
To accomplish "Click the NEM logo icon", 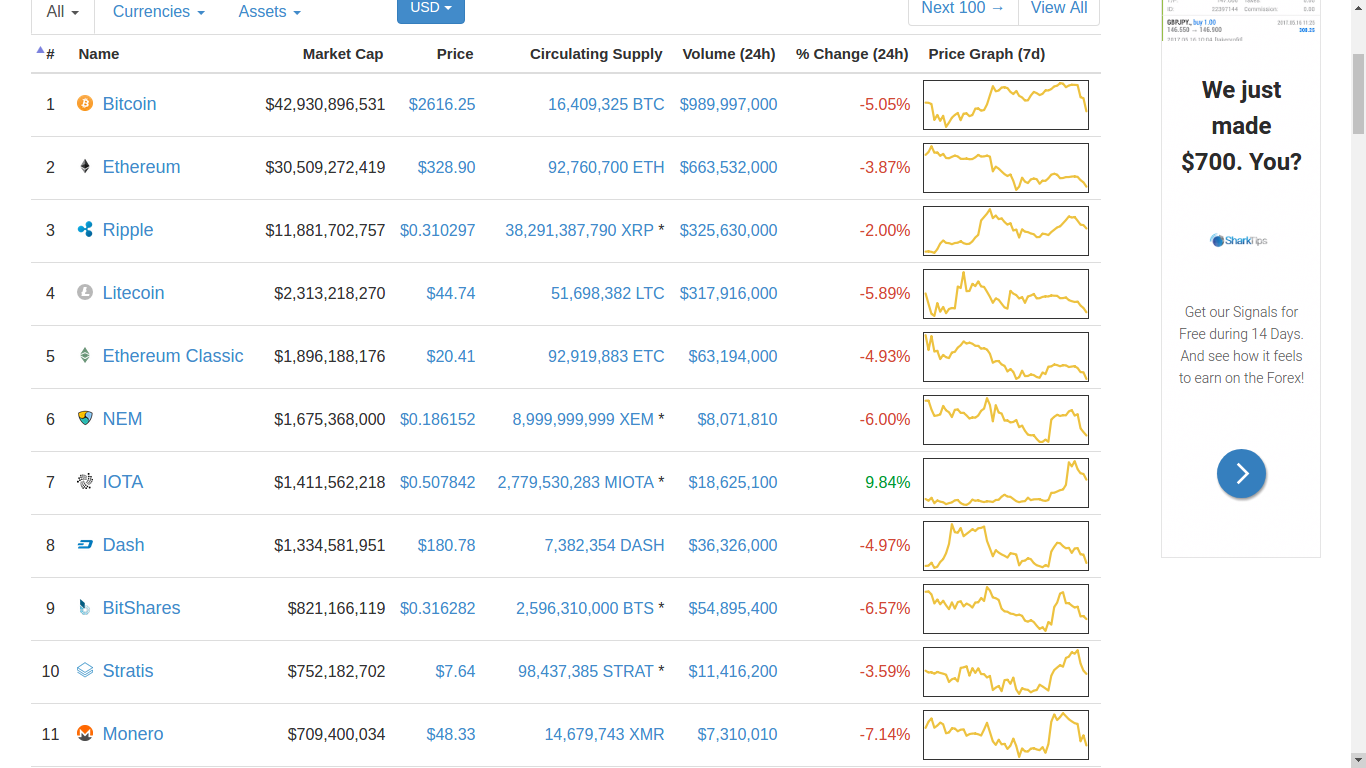I will tap(85, 418).
